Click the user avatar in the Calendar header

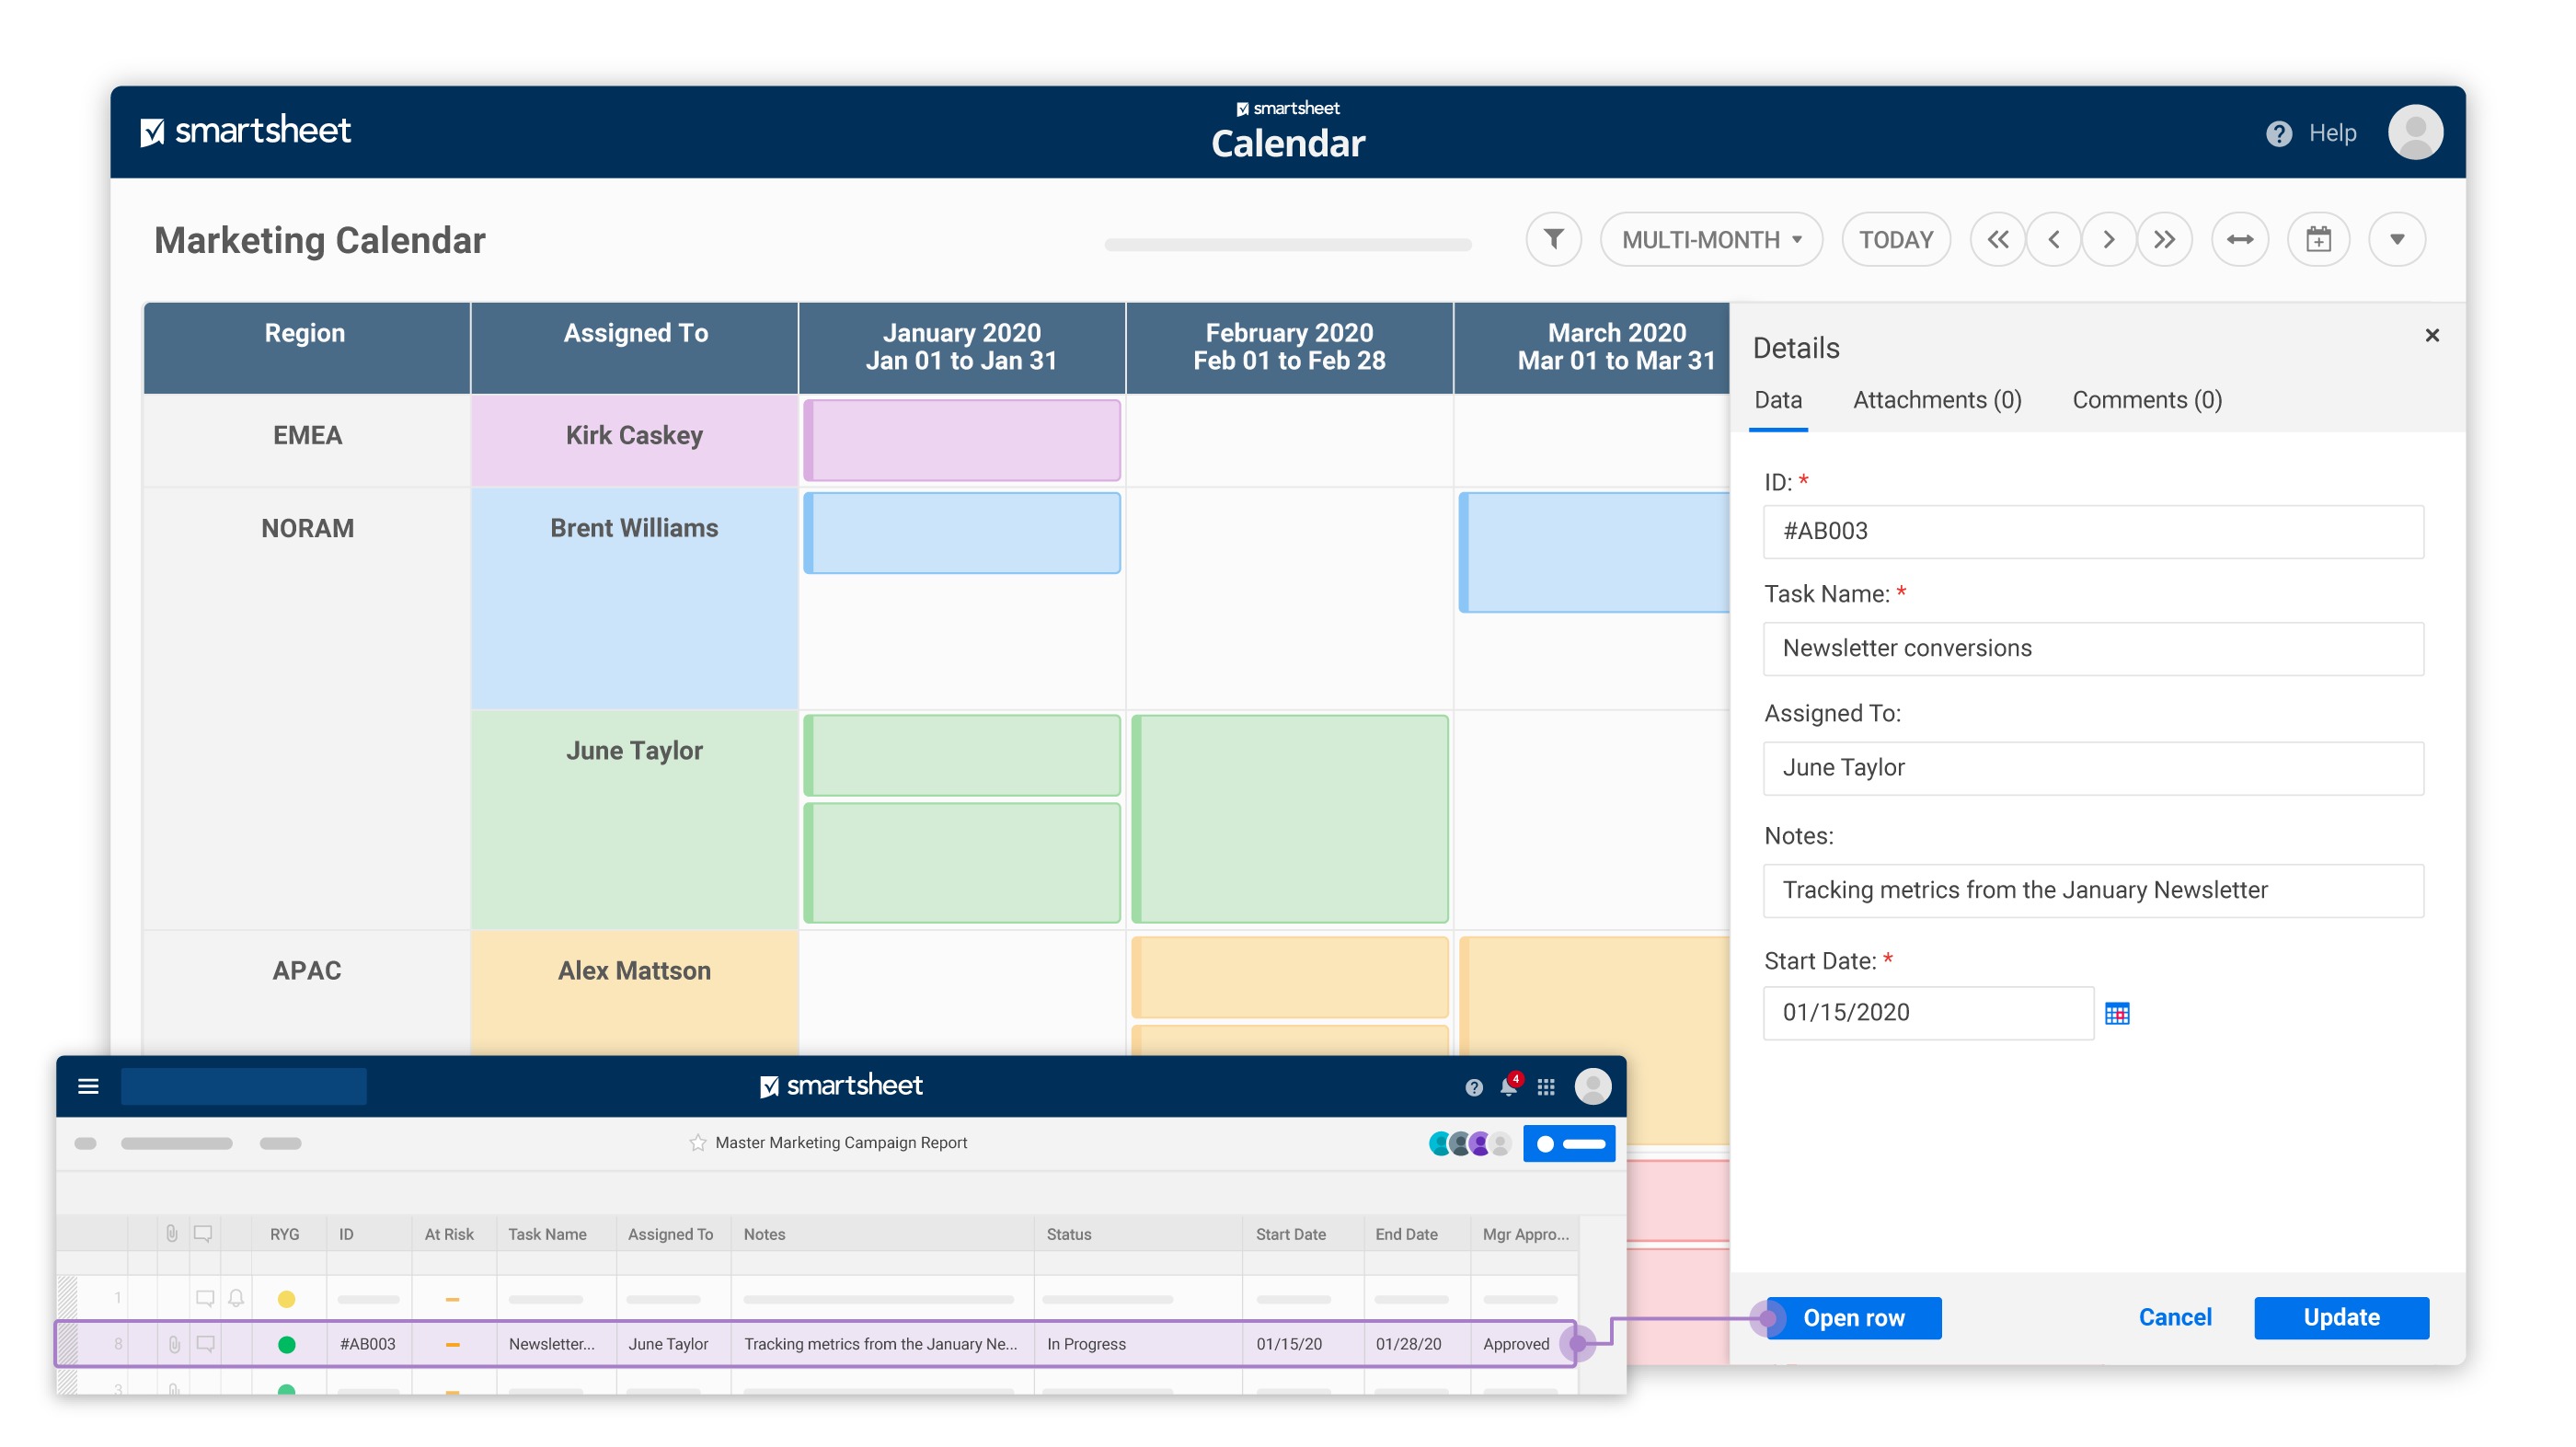[2415, 132]
